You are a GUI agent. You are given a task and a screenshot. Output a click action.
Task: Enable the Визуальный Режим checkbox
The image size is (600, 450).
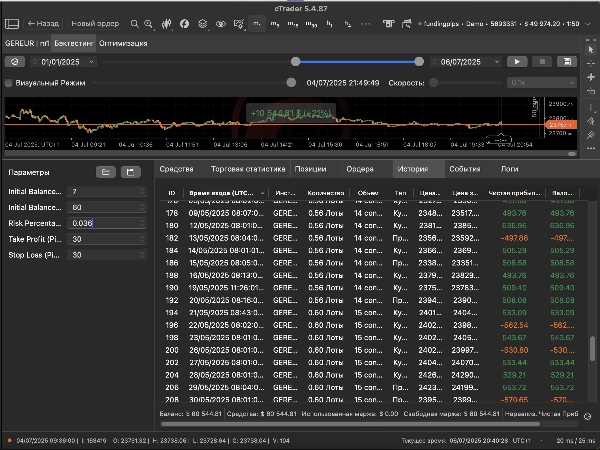tap(10, 83)
